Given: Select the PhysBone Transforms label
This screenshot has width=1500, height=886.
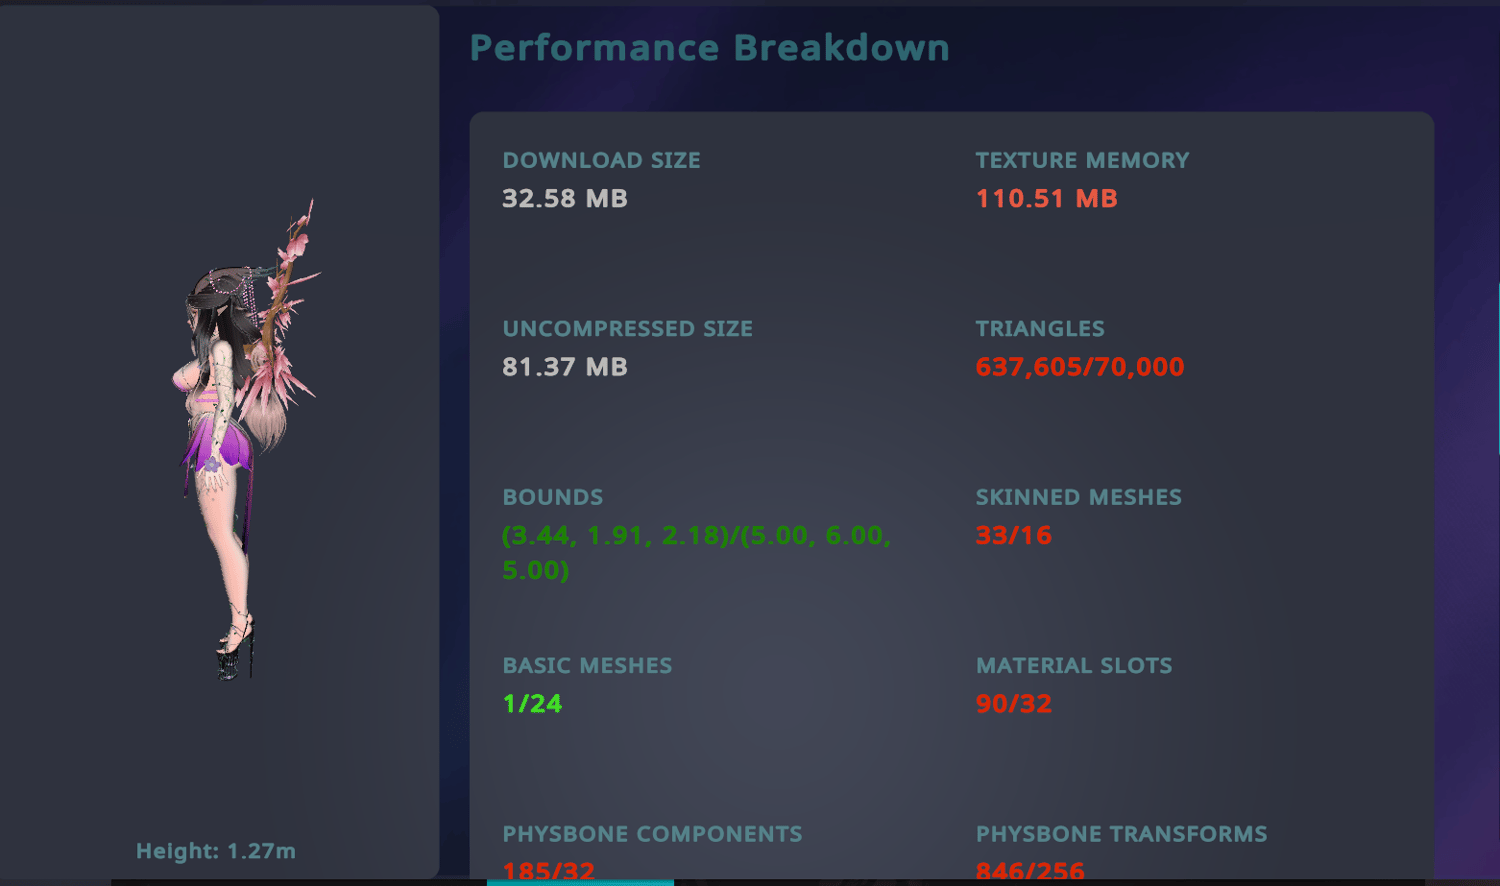Looking at the screenshot, I should coord(1122,834).
